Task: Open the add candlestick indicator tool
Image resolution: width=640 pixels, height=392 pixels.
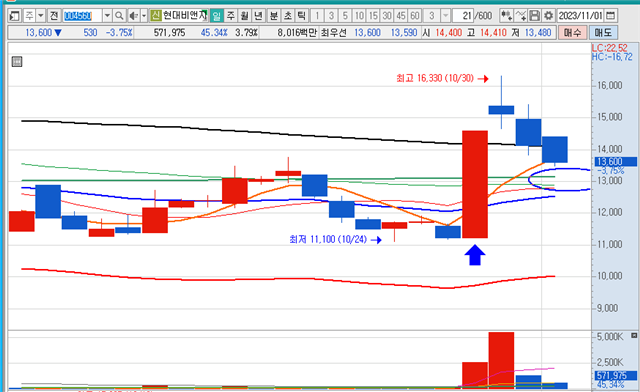Action: pos(507,16)
